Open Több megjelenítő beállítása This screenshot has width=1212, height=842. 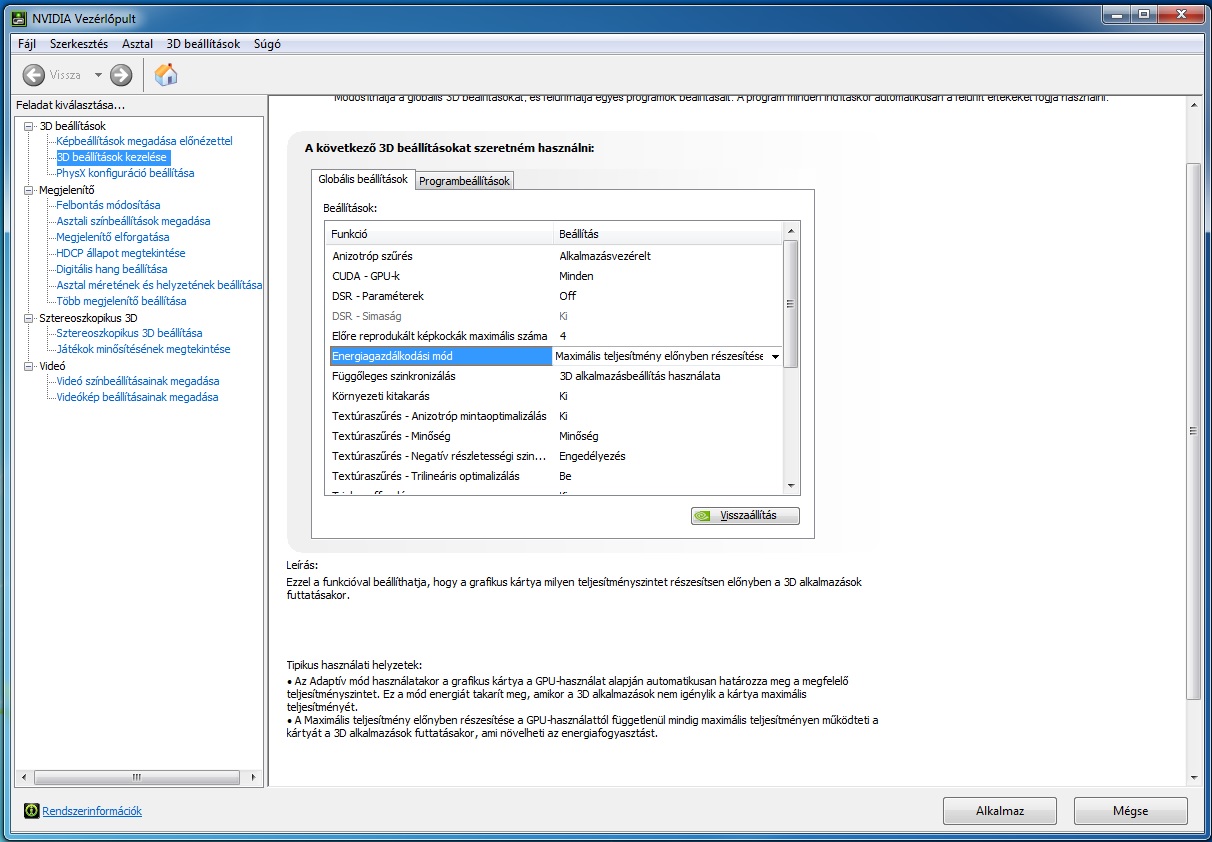click(121, 301)
